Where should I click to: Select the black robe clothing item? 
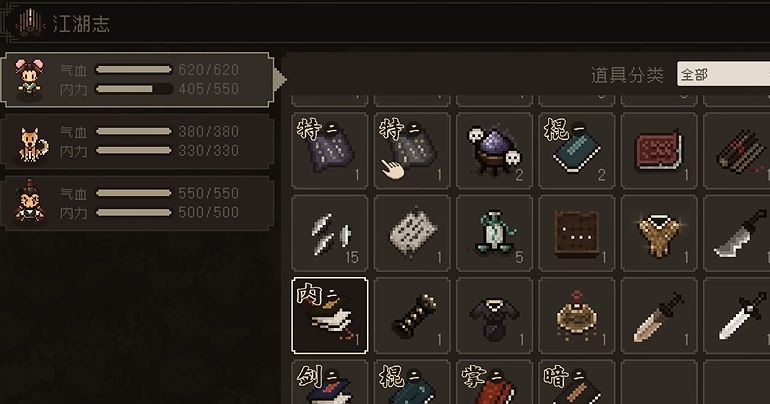tap(494, 316)
